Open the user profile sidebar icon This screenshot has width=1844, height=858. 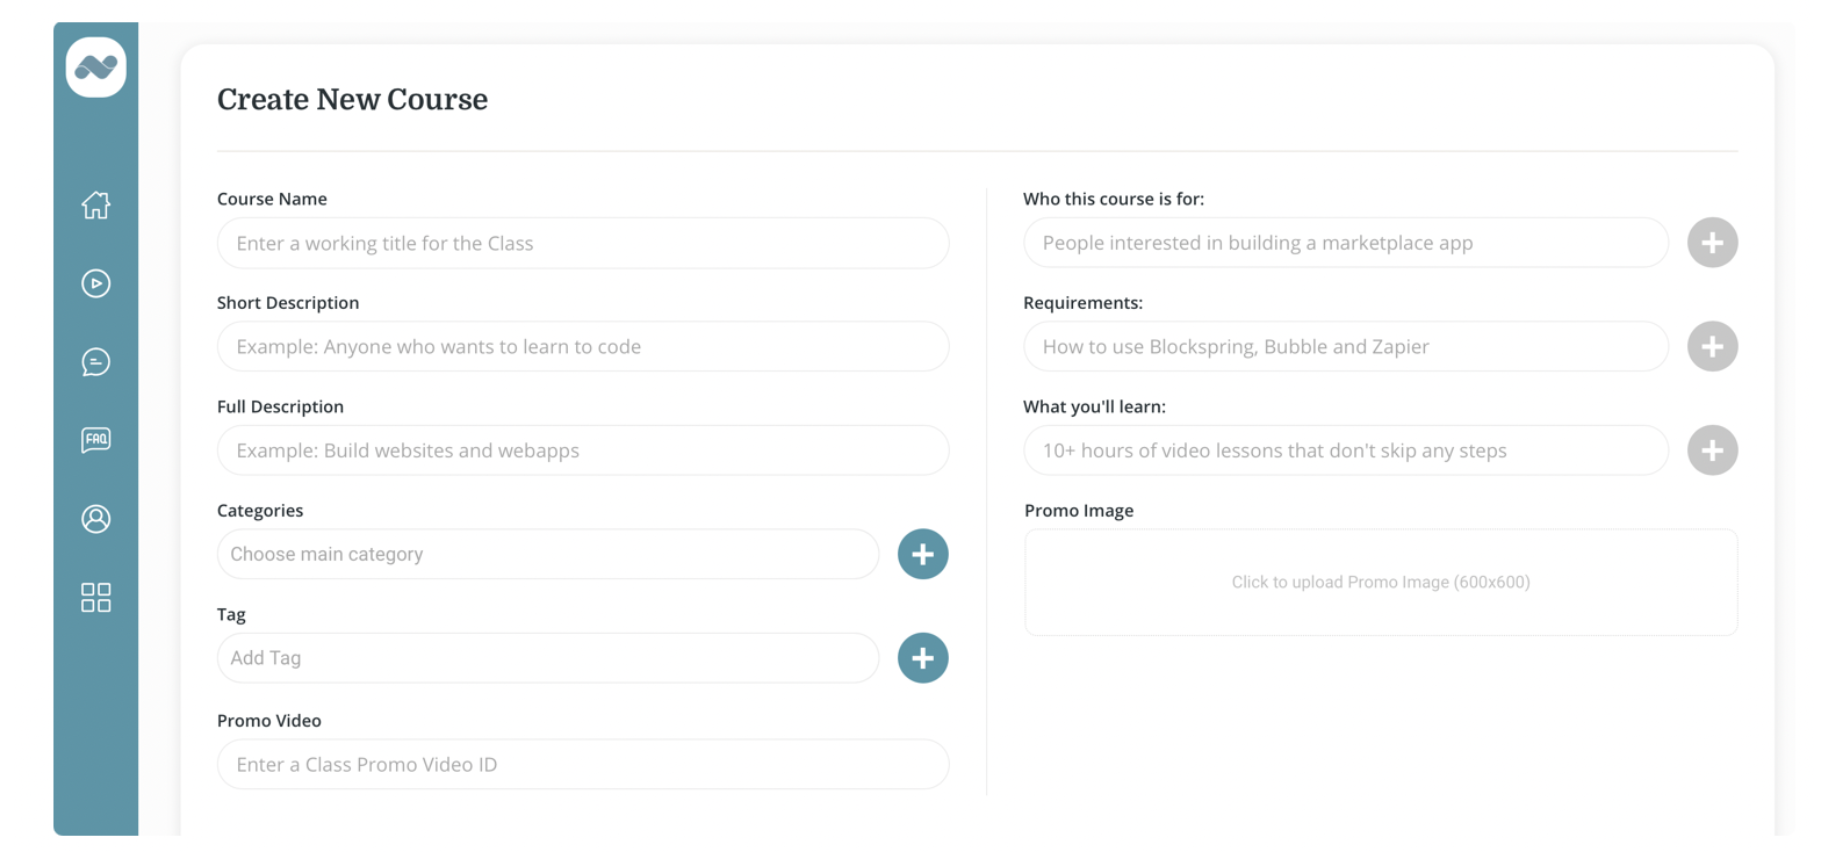pyautogui.click(x=96, y=519)
